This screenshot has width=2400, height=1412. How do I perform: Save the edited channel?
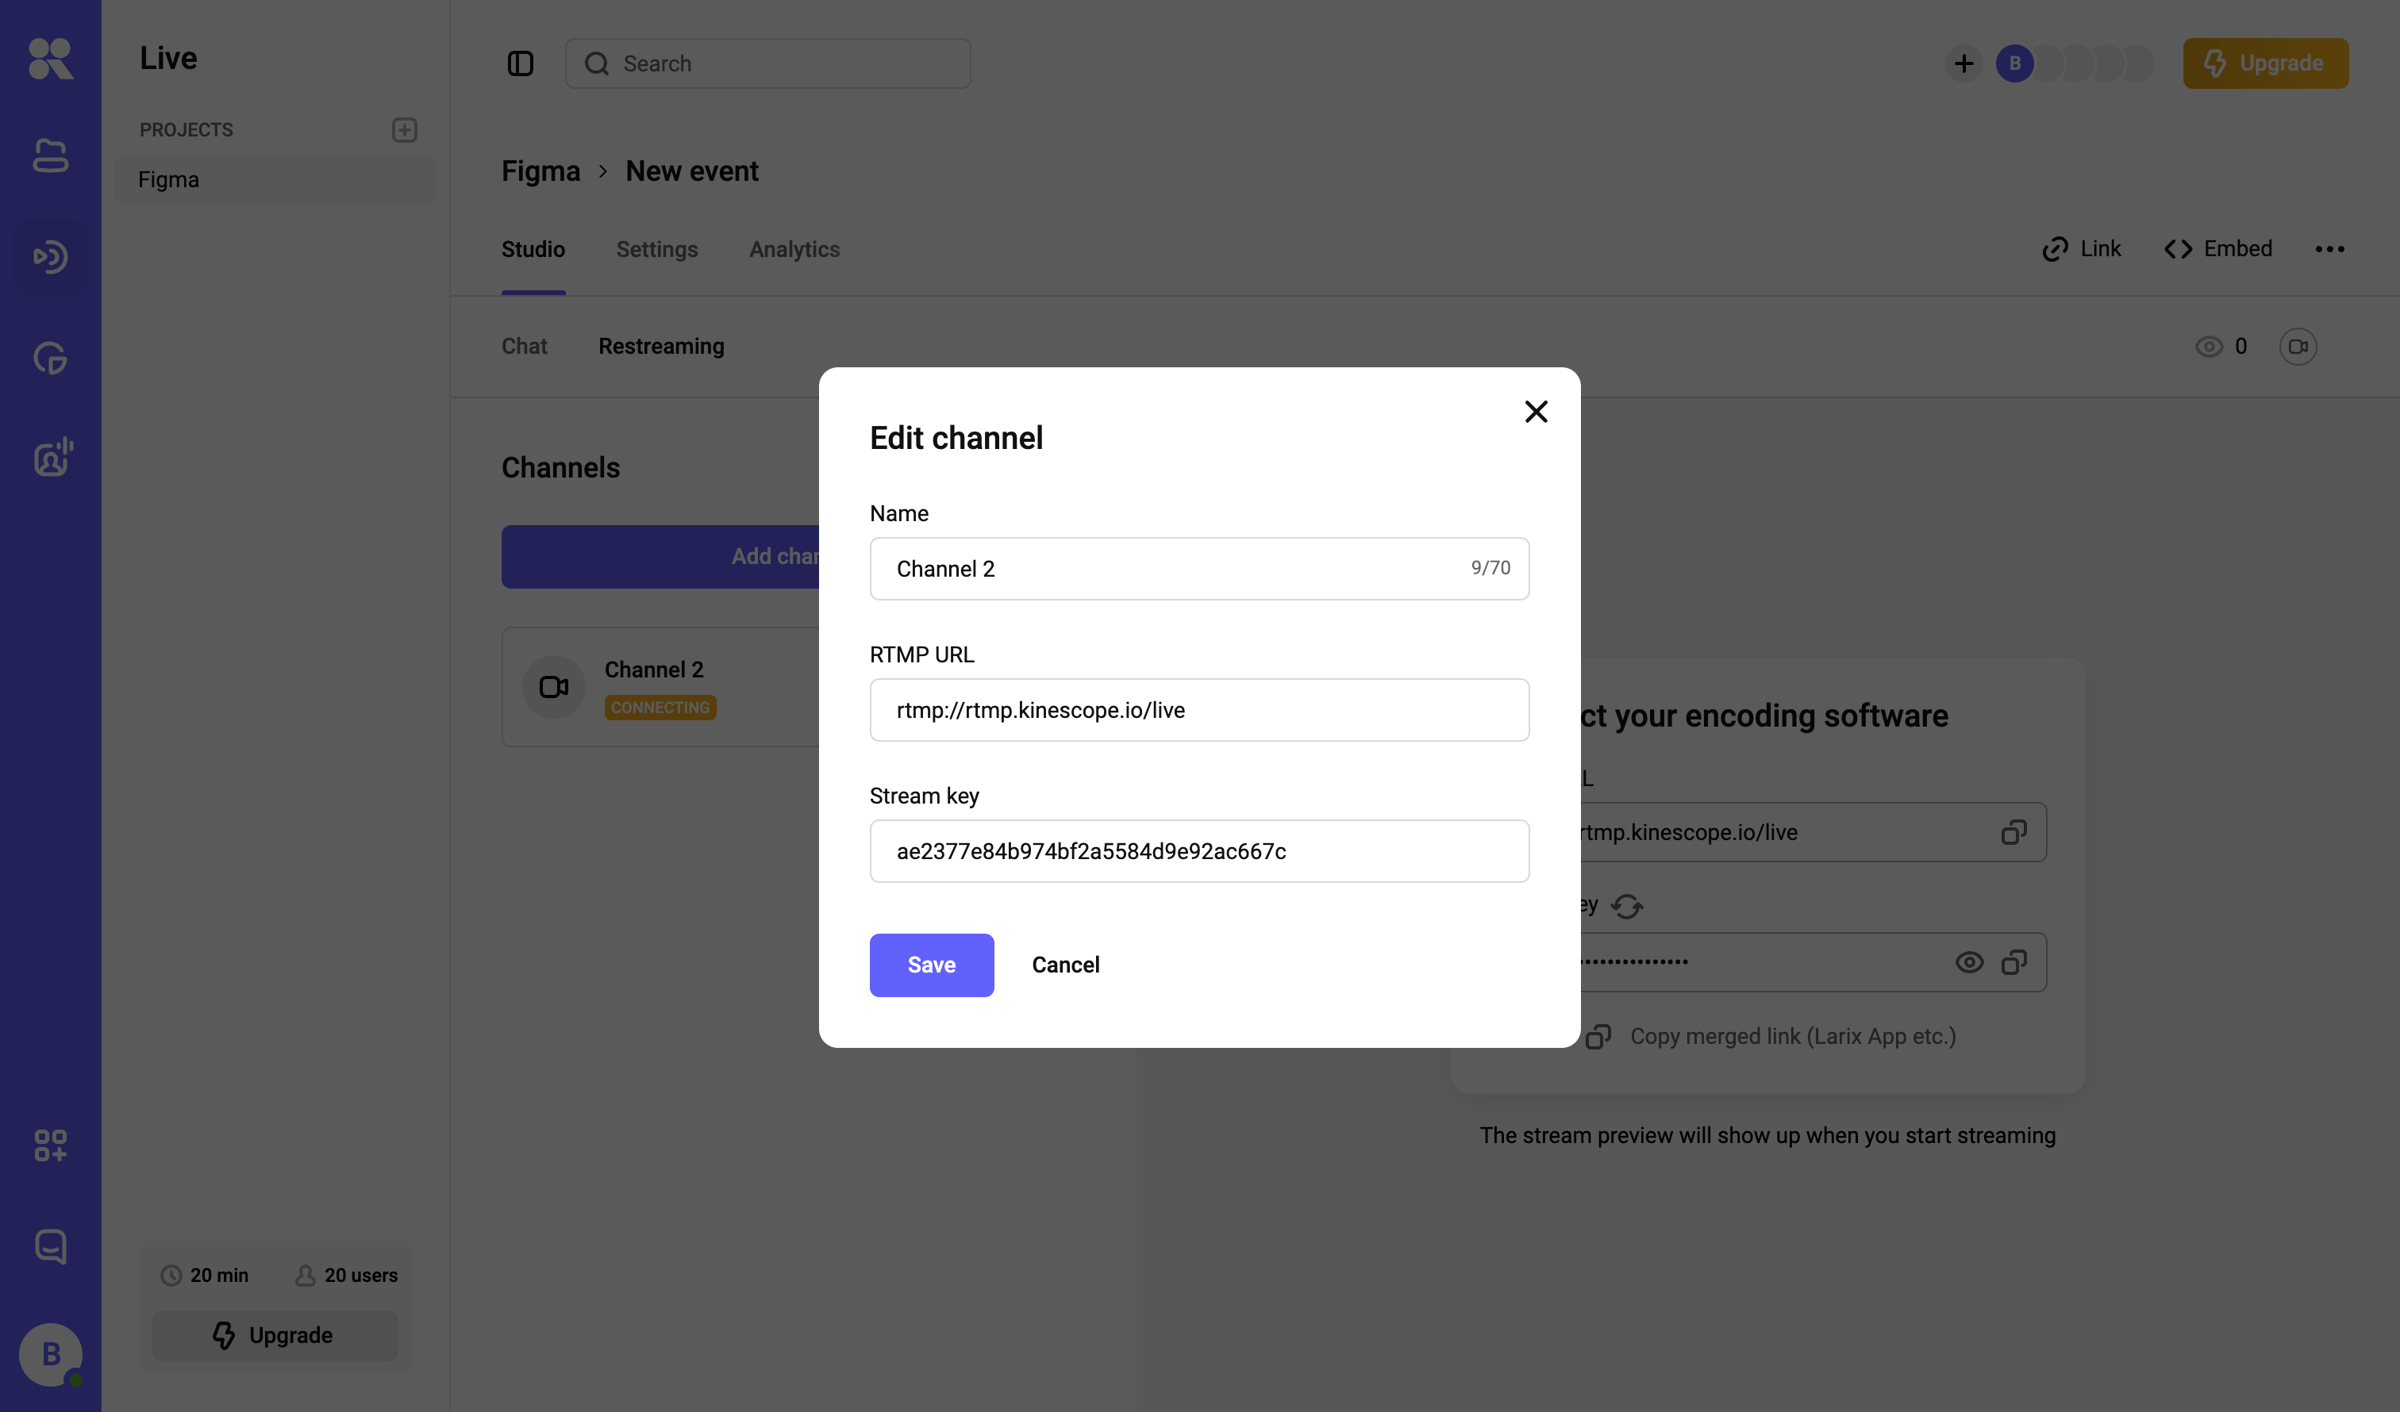(x=931, y=965)
